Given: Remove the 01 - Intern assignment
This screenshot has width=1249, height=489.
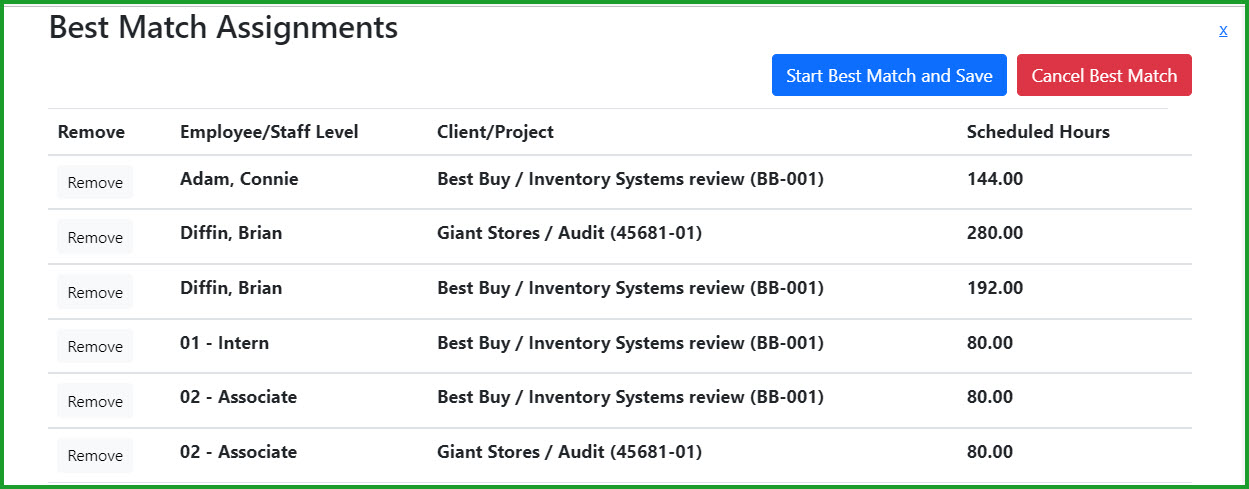Looking at the screenshot, I should pyautogui.click(x=95, y=347).
